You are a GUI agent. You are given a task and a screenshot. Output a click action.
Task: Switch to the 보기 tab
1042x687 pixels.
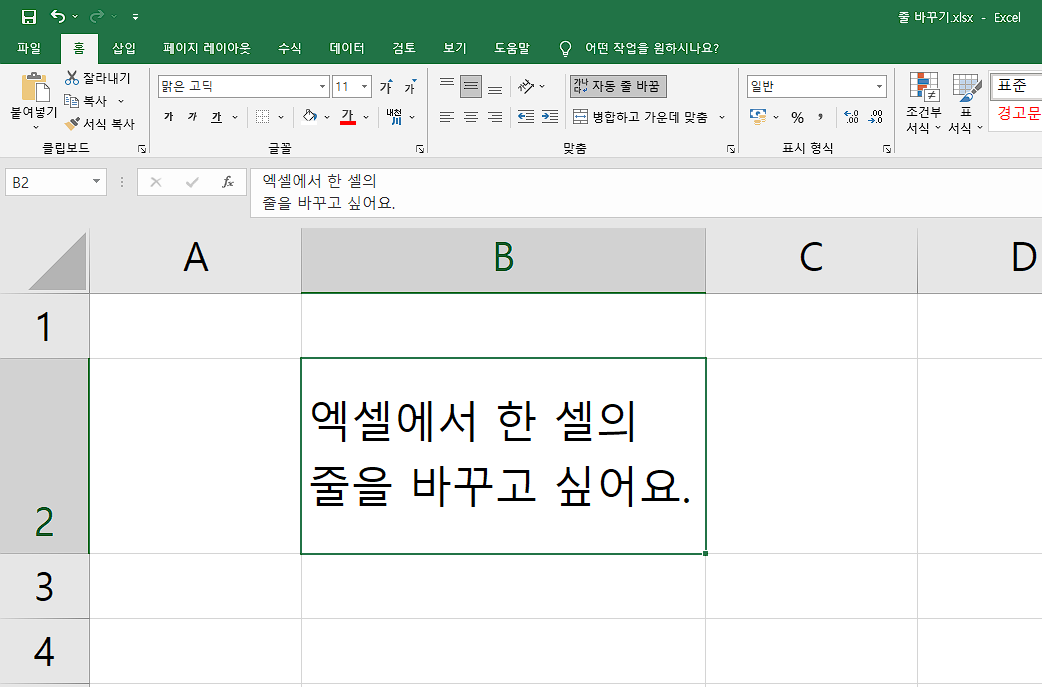pos(455,48)
